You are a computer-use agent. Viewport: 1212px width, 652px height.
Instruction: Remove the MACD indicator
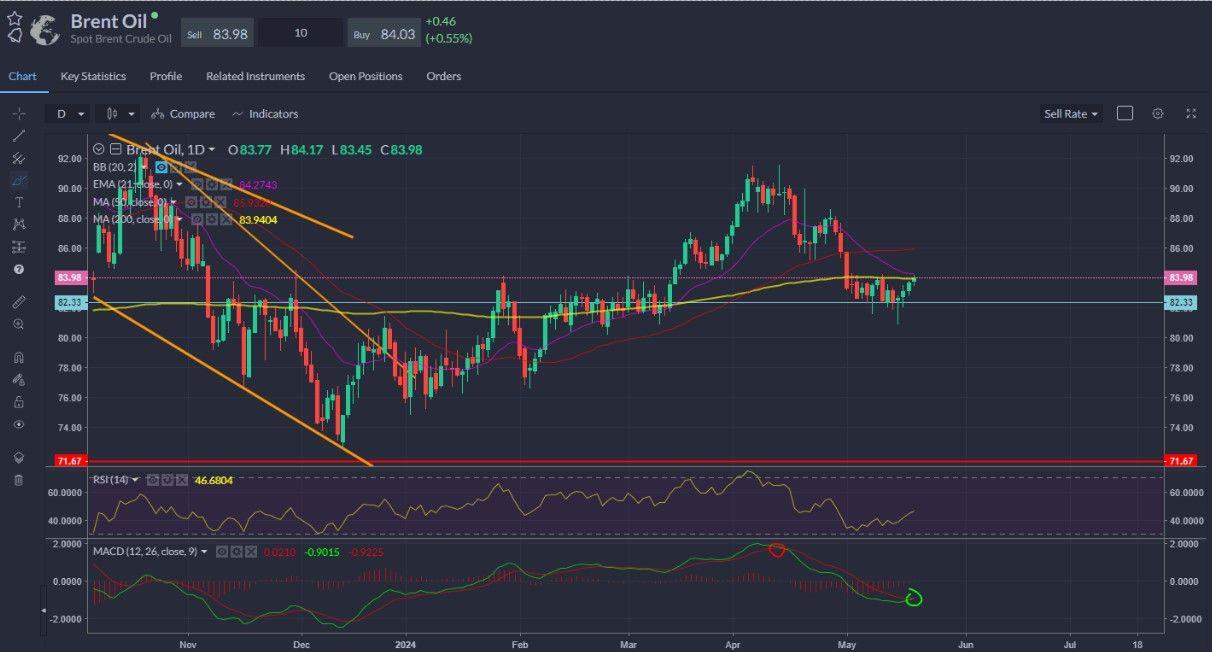250,551
